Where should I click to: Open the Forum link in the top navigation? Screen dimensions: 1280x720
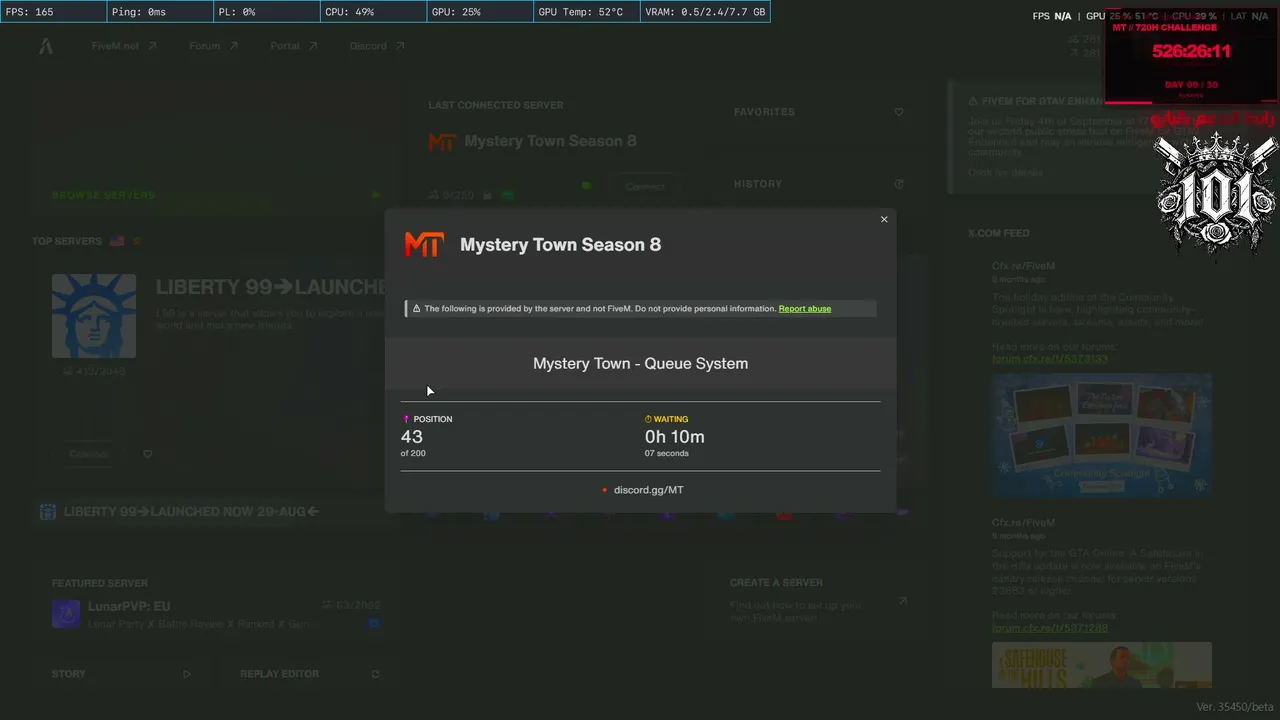[213, 46]
